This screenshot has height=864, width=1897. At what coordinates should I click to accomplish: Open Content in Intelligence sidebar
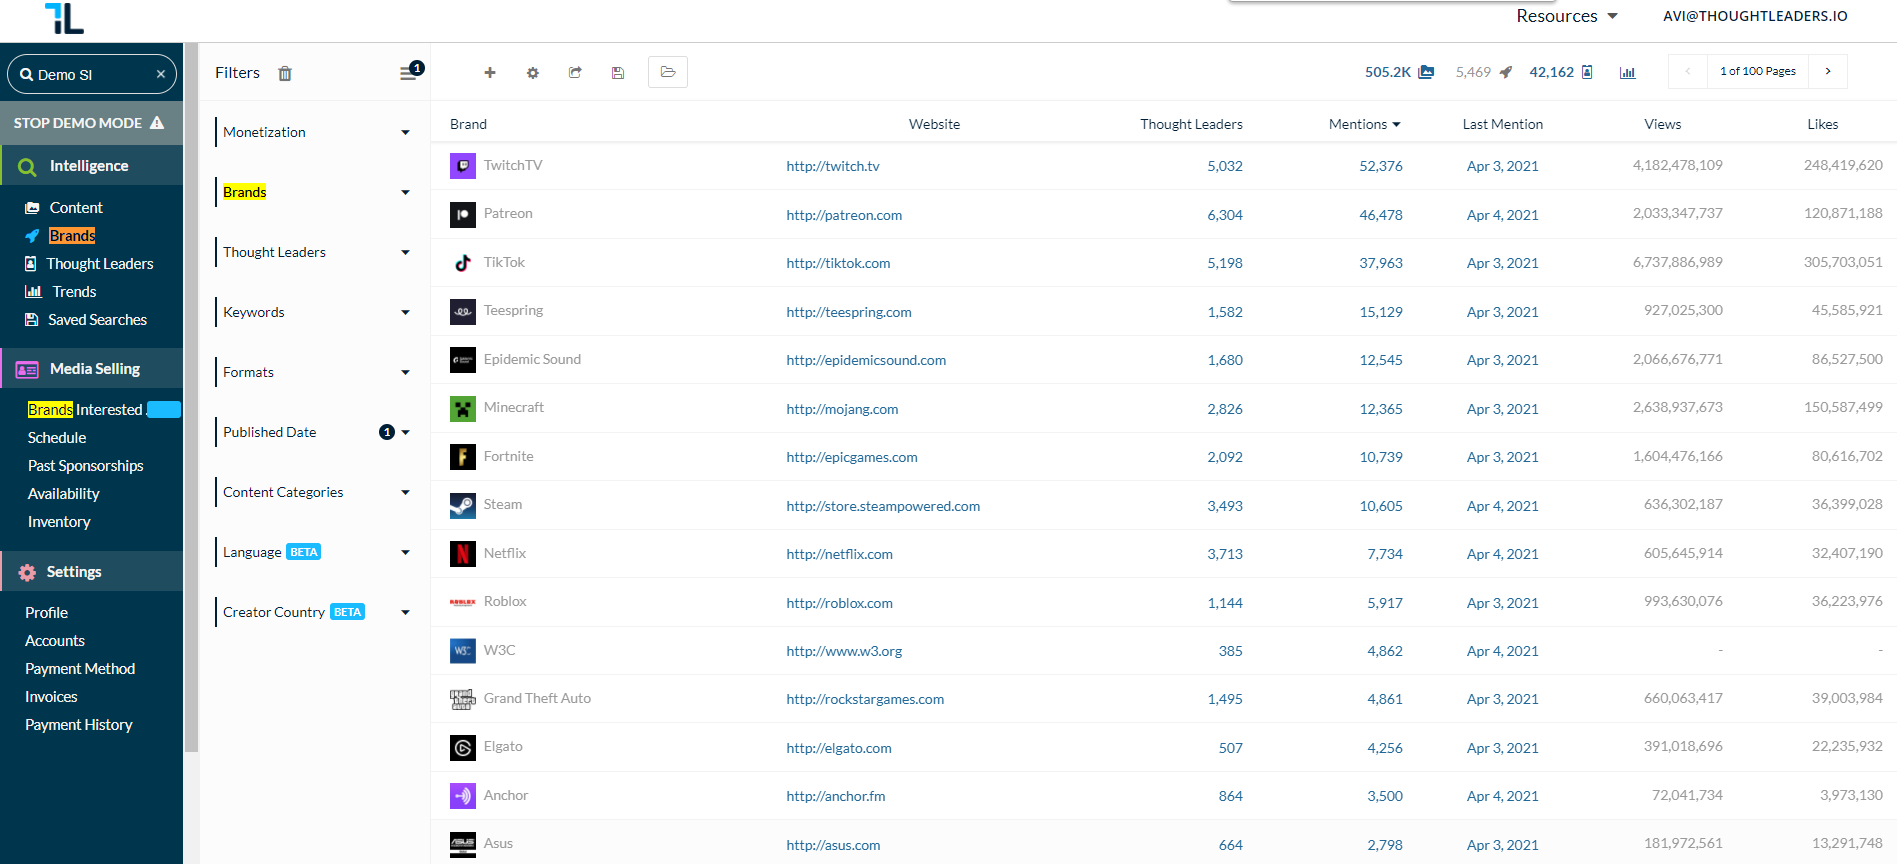[x=76, y=208]
